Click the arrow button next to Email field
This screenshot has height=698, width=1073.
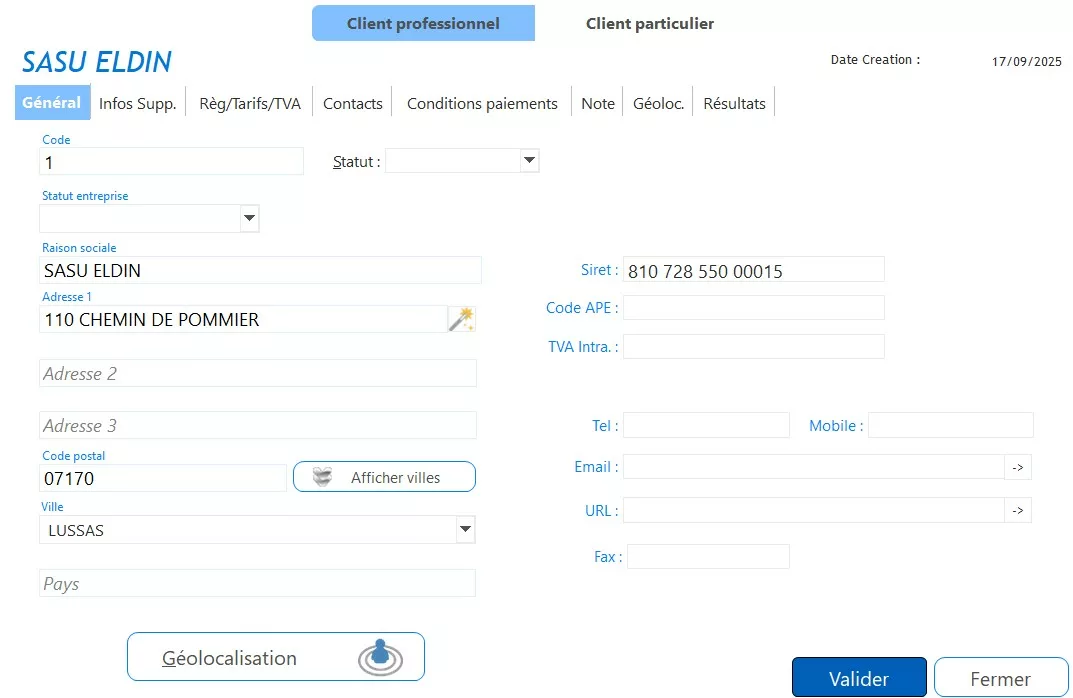pyautogui.click(x=1017, y=467)
